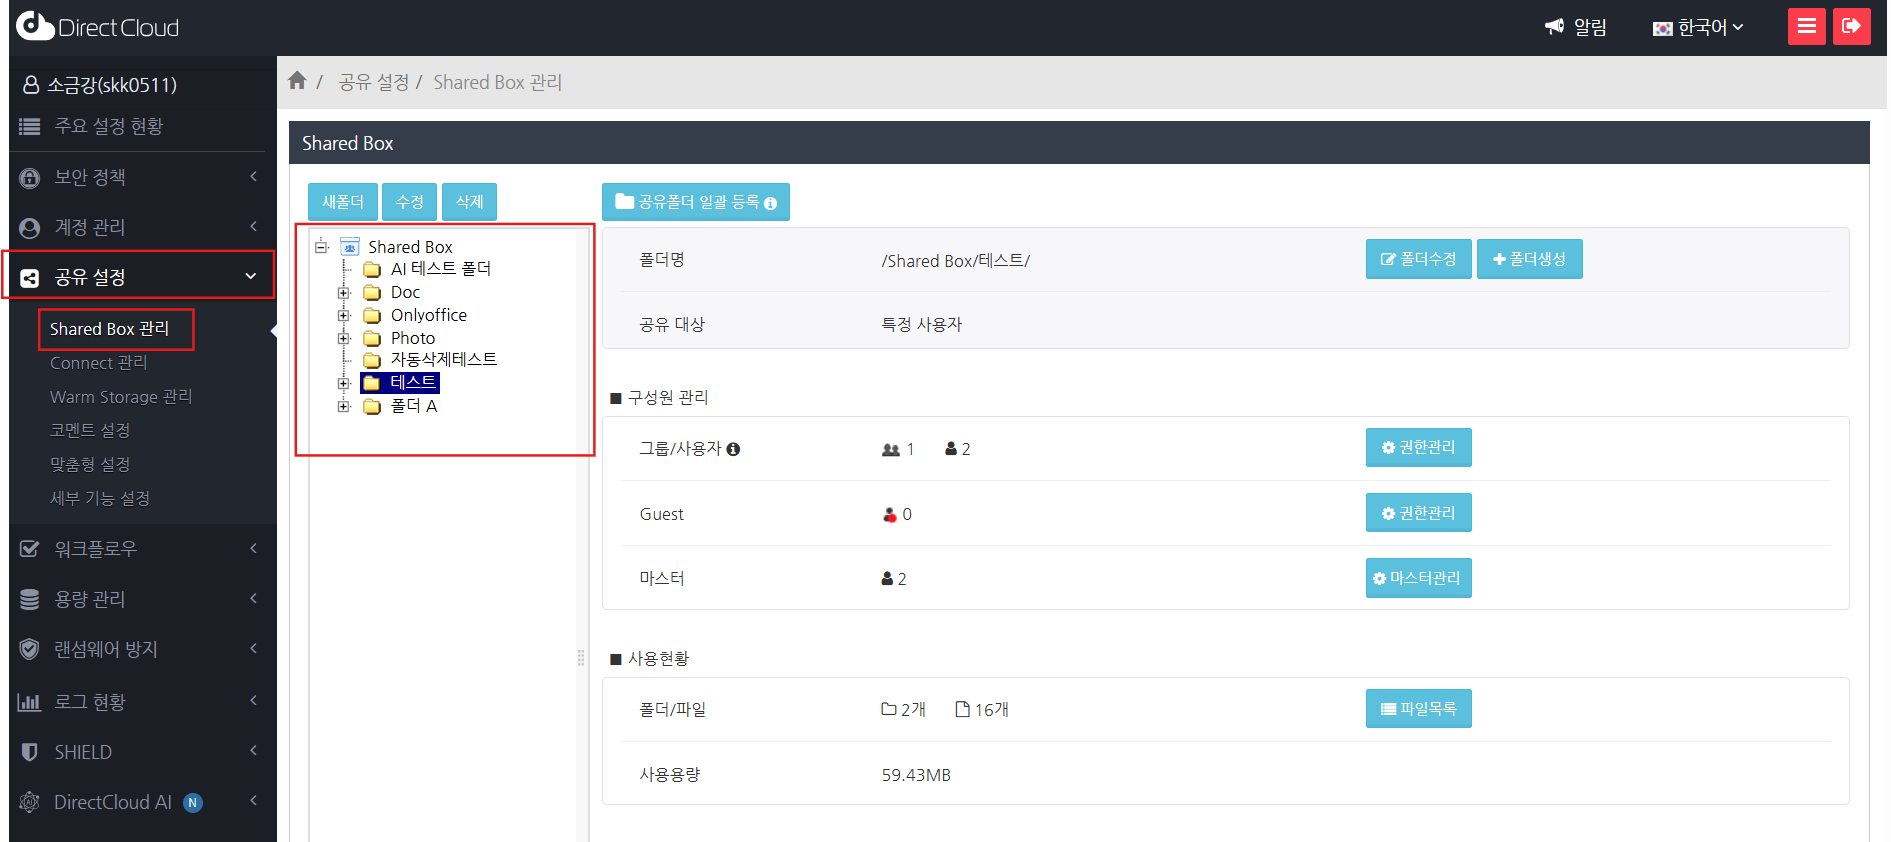This screenshot has height=842, width=1891.
Task: Click the red hamburger menu icon
Action: pos(1806,26)
